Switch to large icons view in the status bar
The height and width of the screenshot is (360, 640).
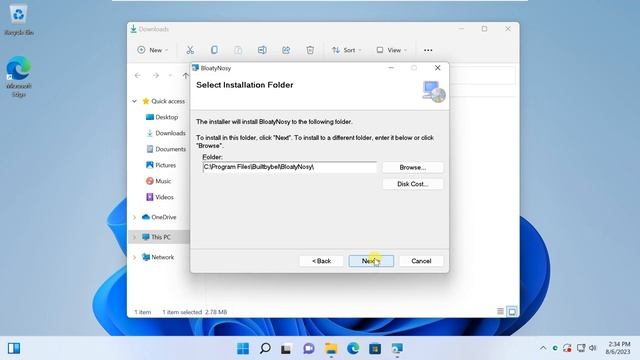click(512, 311)
